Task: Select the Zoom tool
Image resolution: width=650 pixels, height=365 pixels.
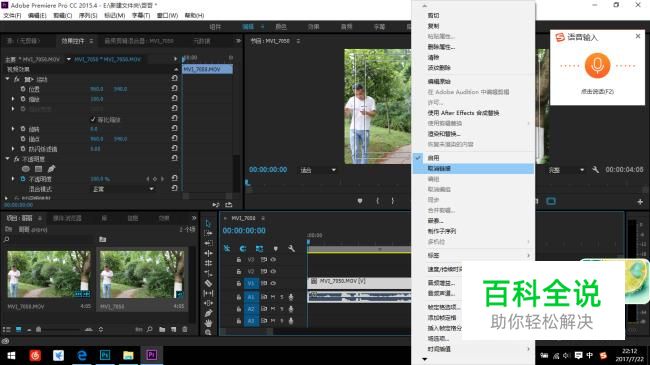Action: (x=208, y=332)
